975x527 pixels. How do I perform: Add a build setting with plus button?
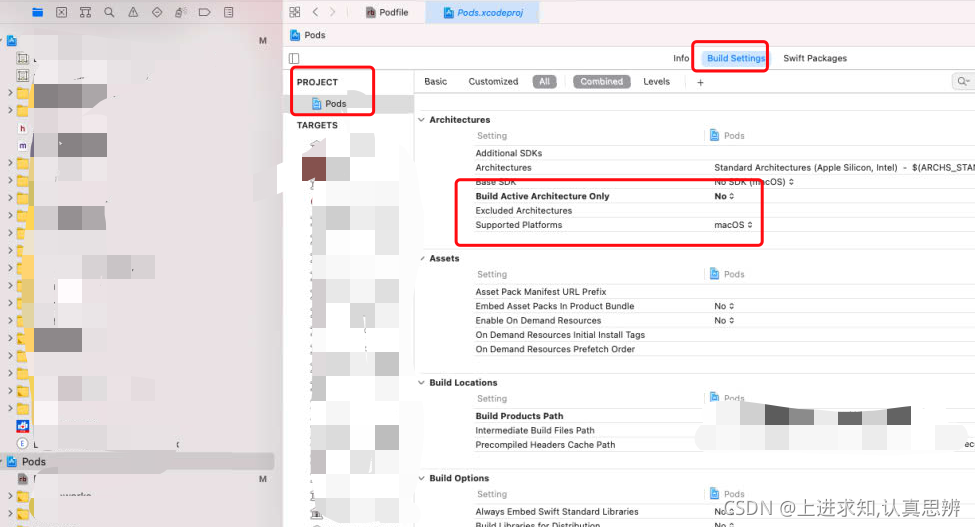[700, 82]
